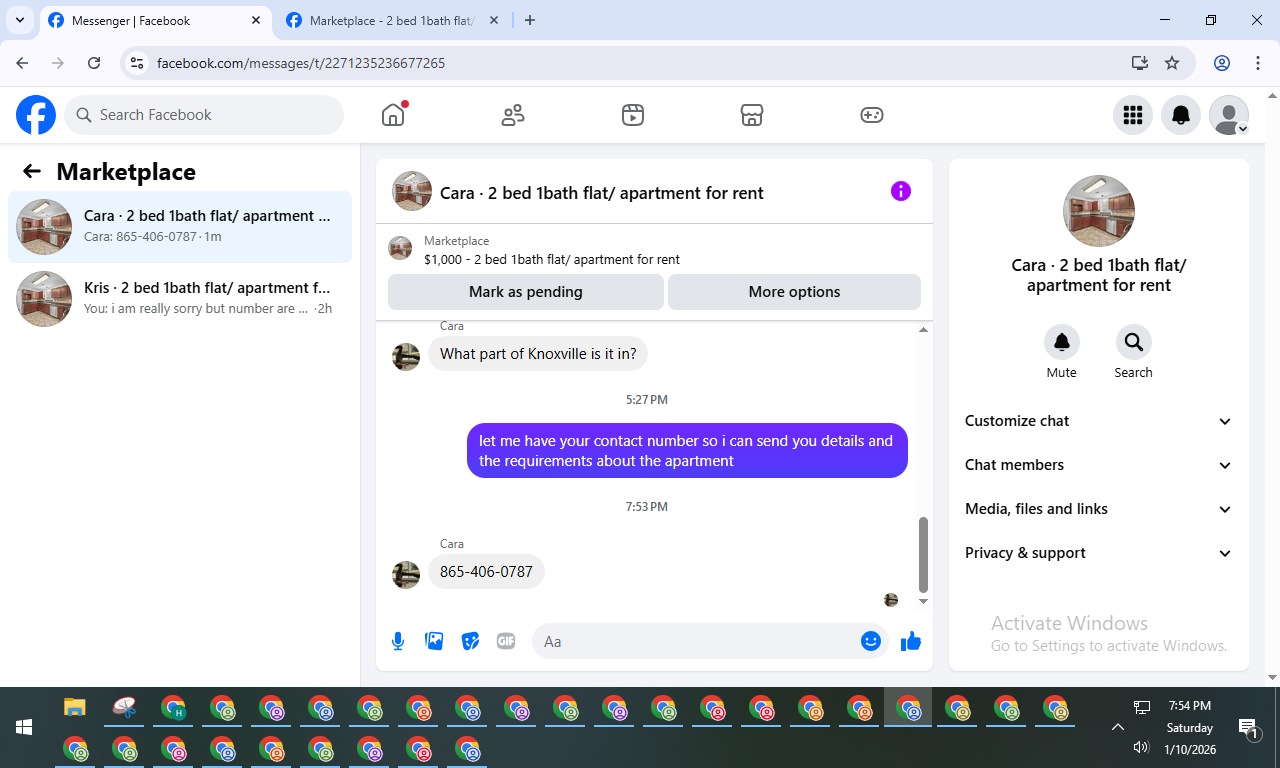Click the Cara conversation title header
Screen dimensions: 1280x768
click(x=601, y=193)
